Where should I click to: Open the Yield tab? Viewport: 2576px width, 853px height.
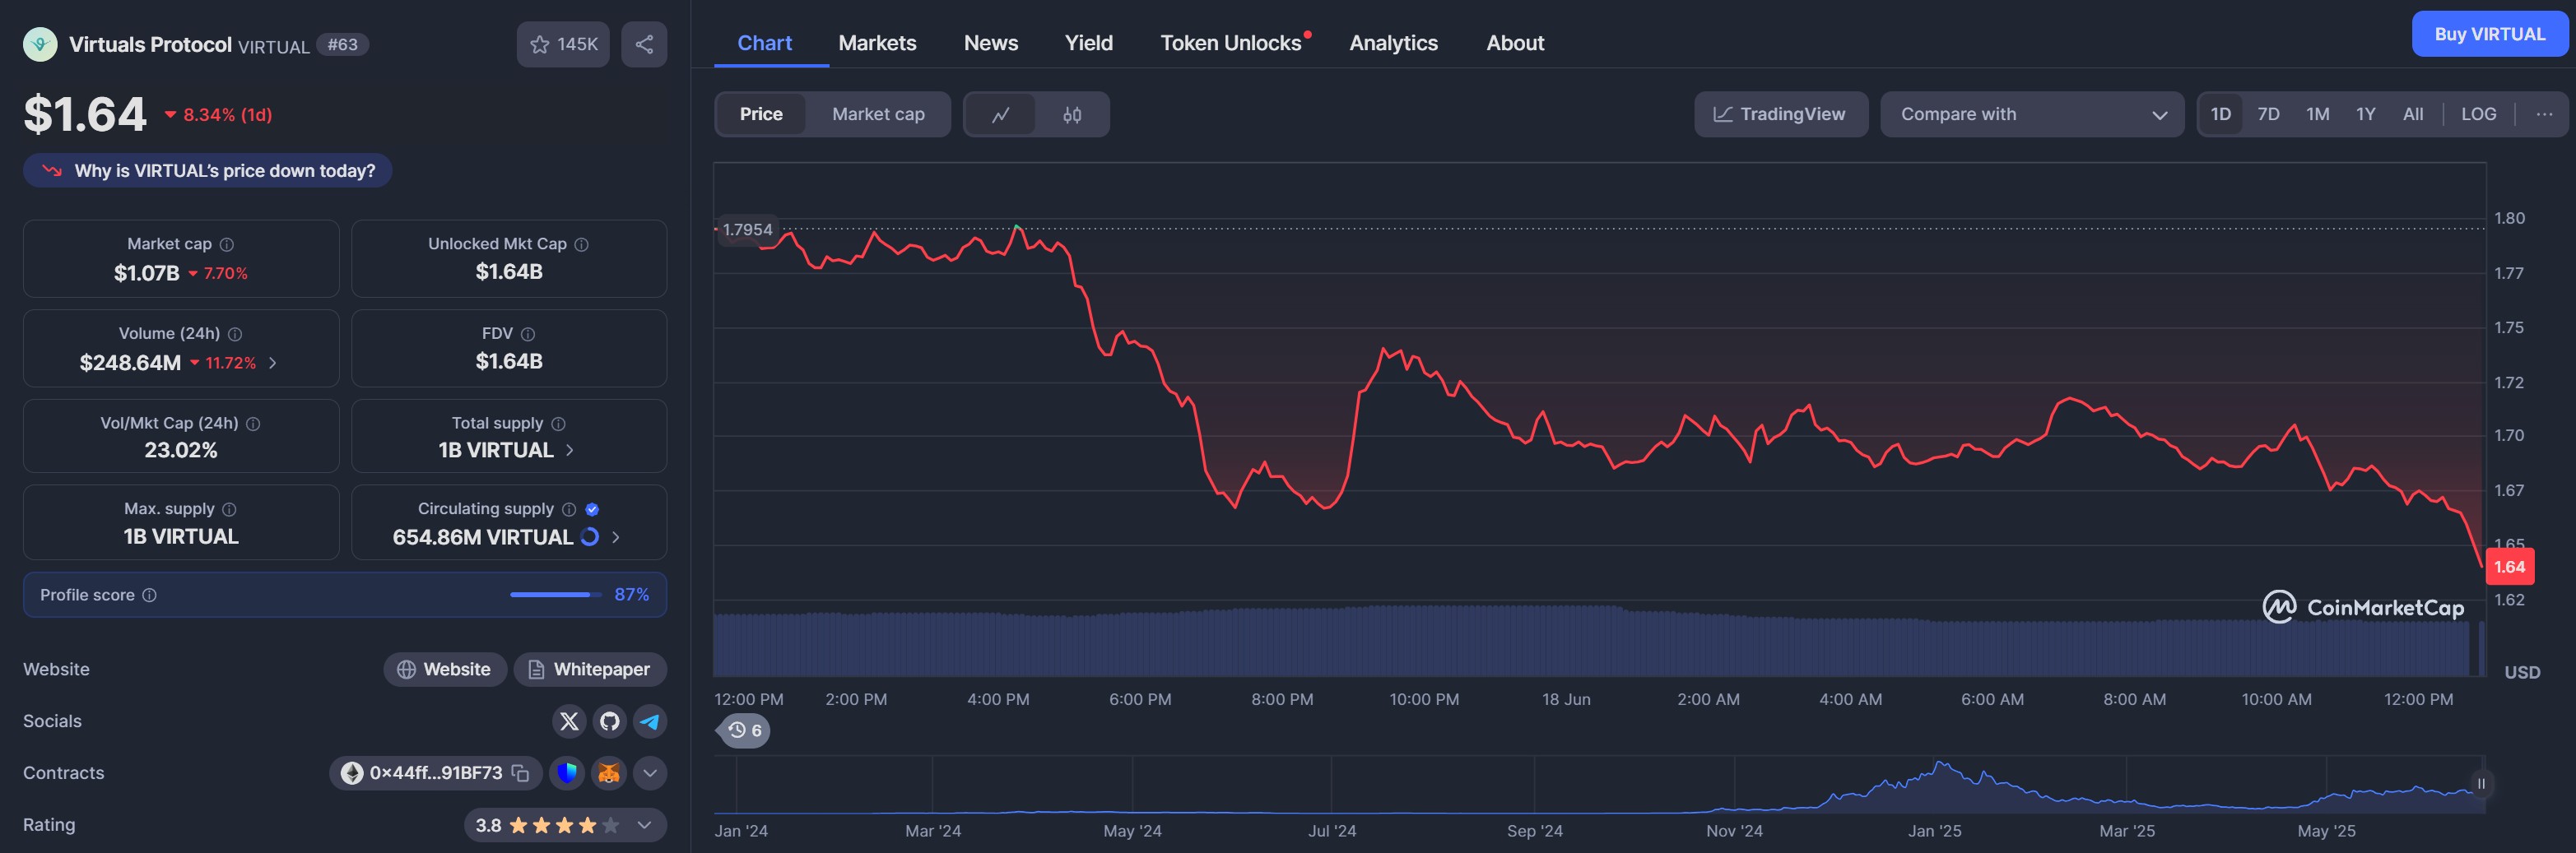tap(1088, 43)
